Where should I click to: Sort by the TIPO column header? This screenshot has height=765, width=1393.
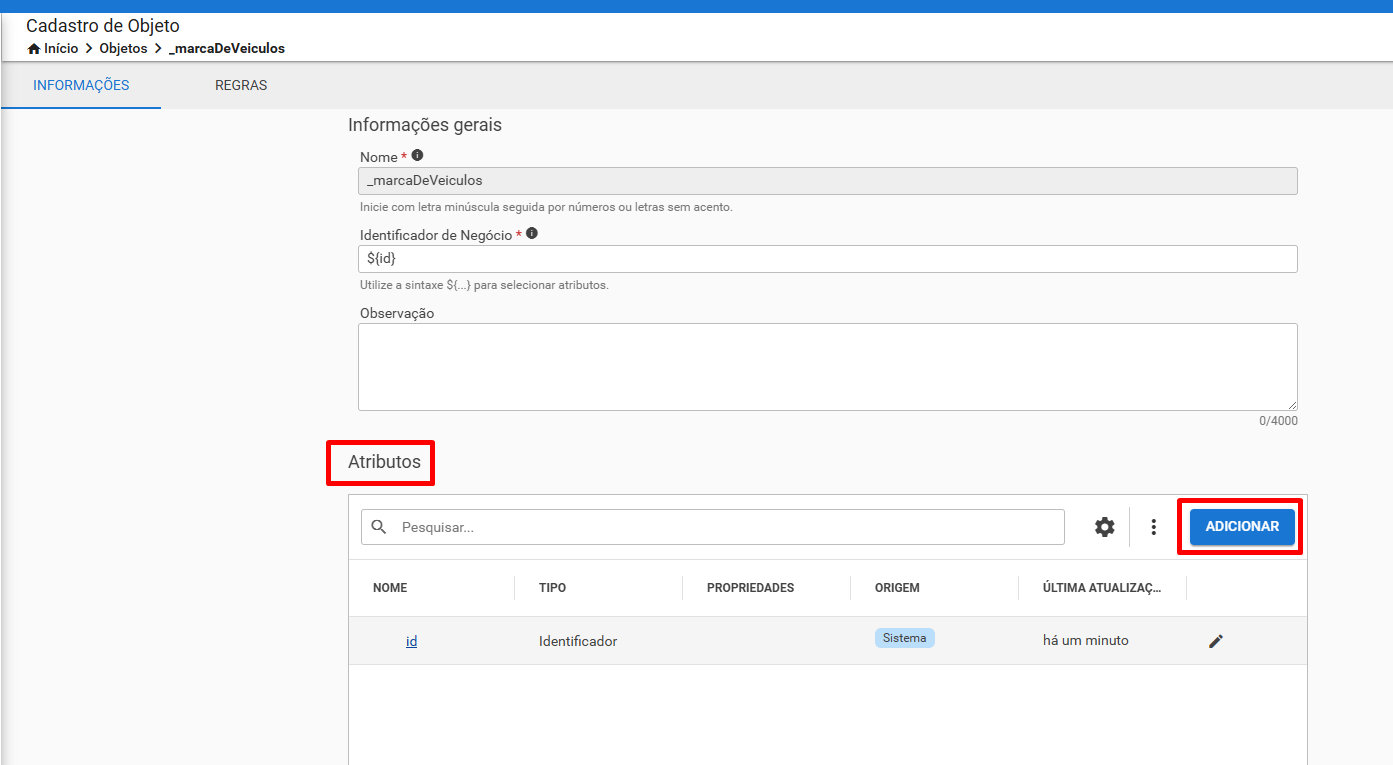[x=552, y=588]
